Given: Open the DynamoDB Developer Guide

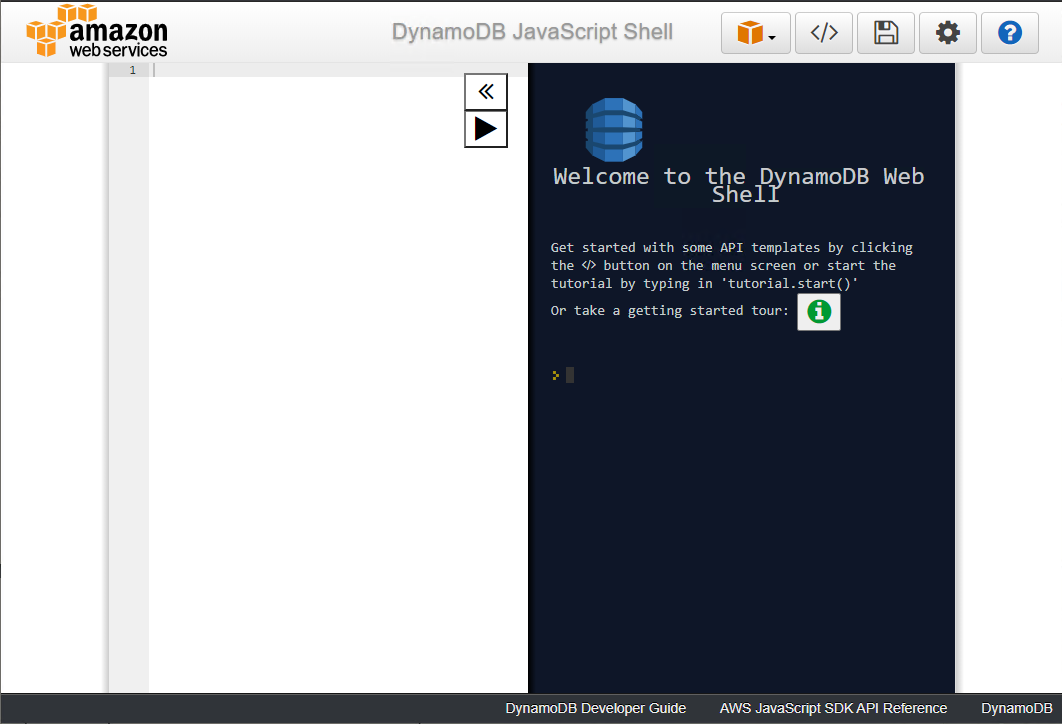Looking at the screenshot, I should click(595, 708).
